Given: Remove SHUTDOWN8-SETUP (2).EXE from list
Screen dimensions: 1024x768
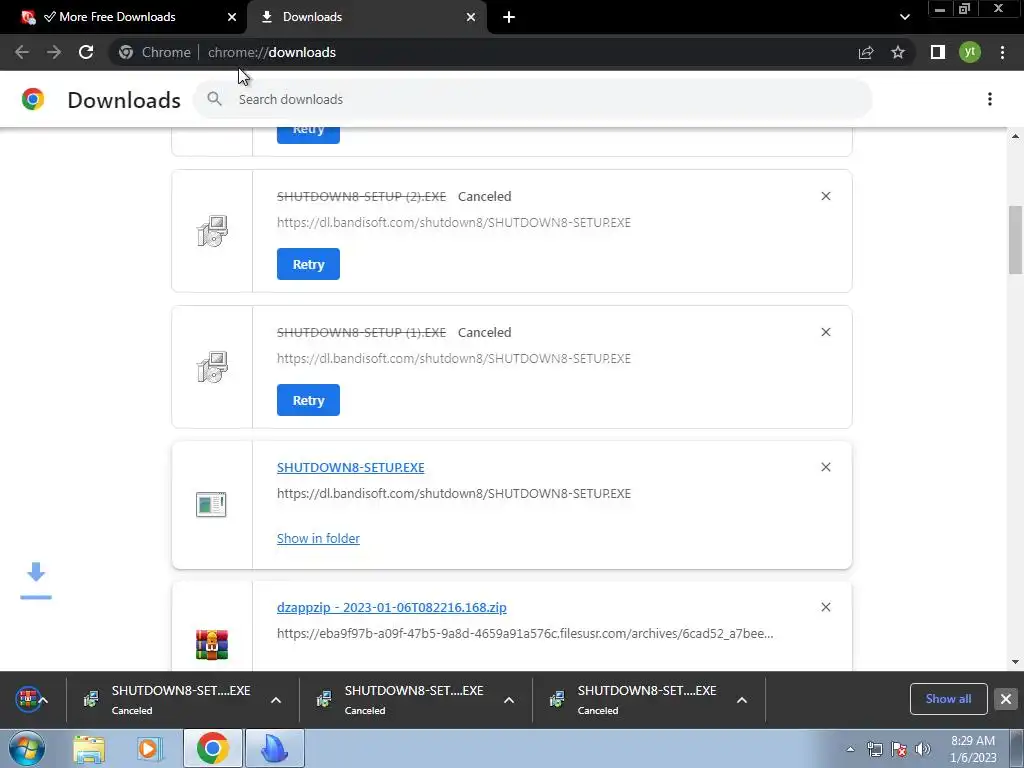Looking at the screenshot, I should [x=825, y=196].
